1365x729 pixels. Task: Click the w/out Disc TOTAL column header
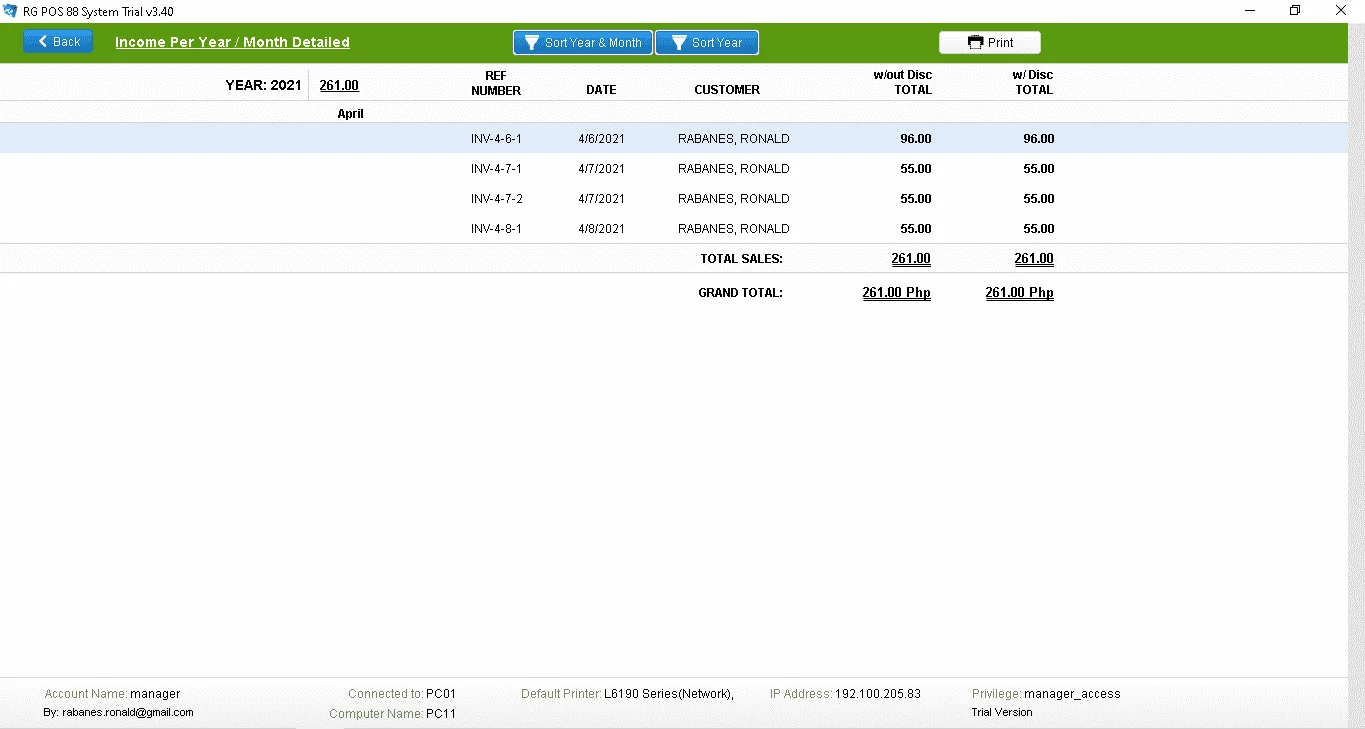(903, 82)
